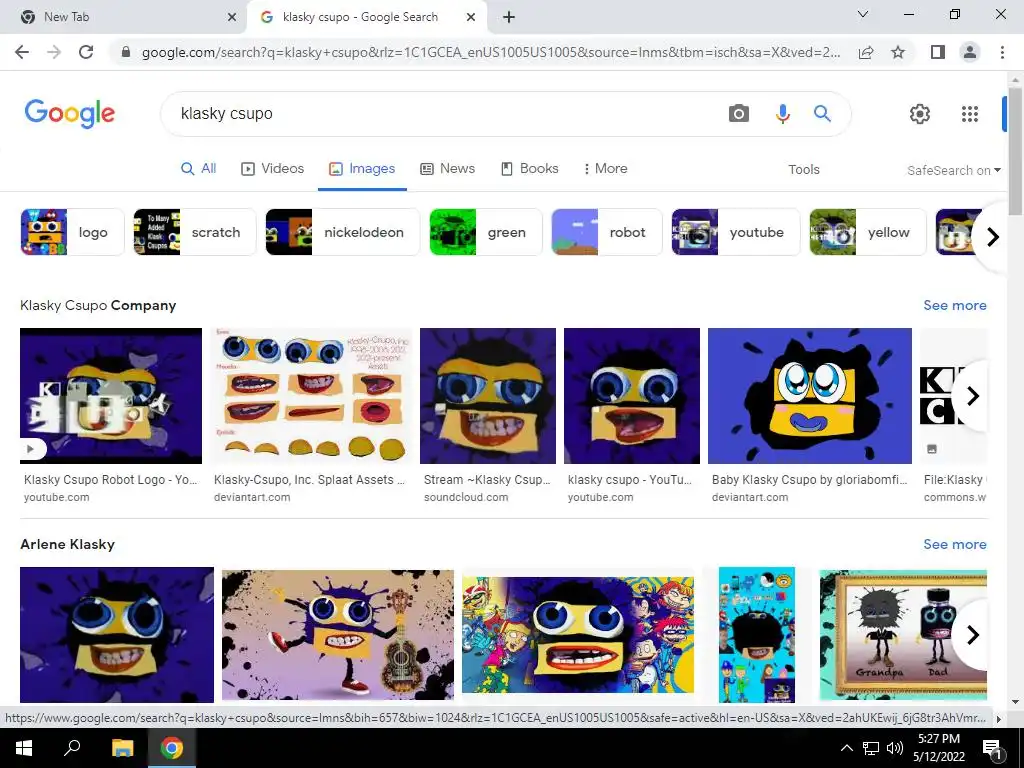Filter images by yellow chip
This screenshot has height=768, width=1024.
tap(868, 232)
